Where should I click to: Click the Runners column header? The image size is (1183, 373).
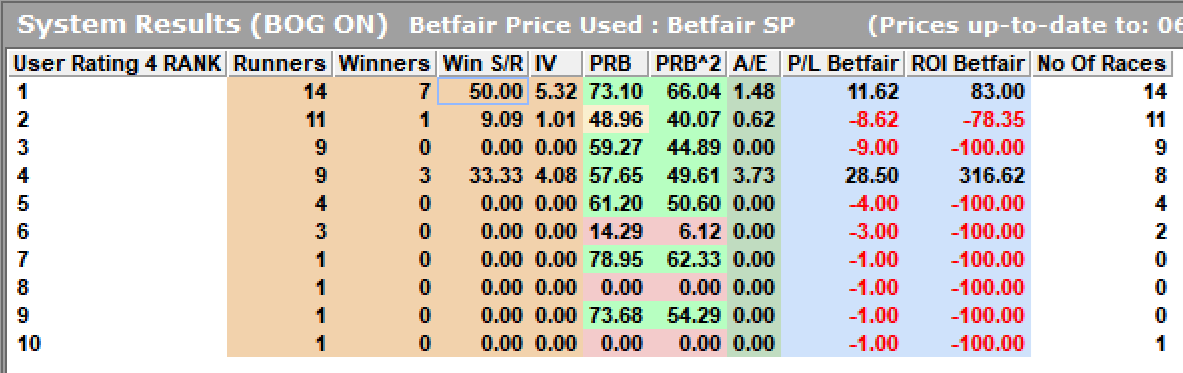(280, 64)
